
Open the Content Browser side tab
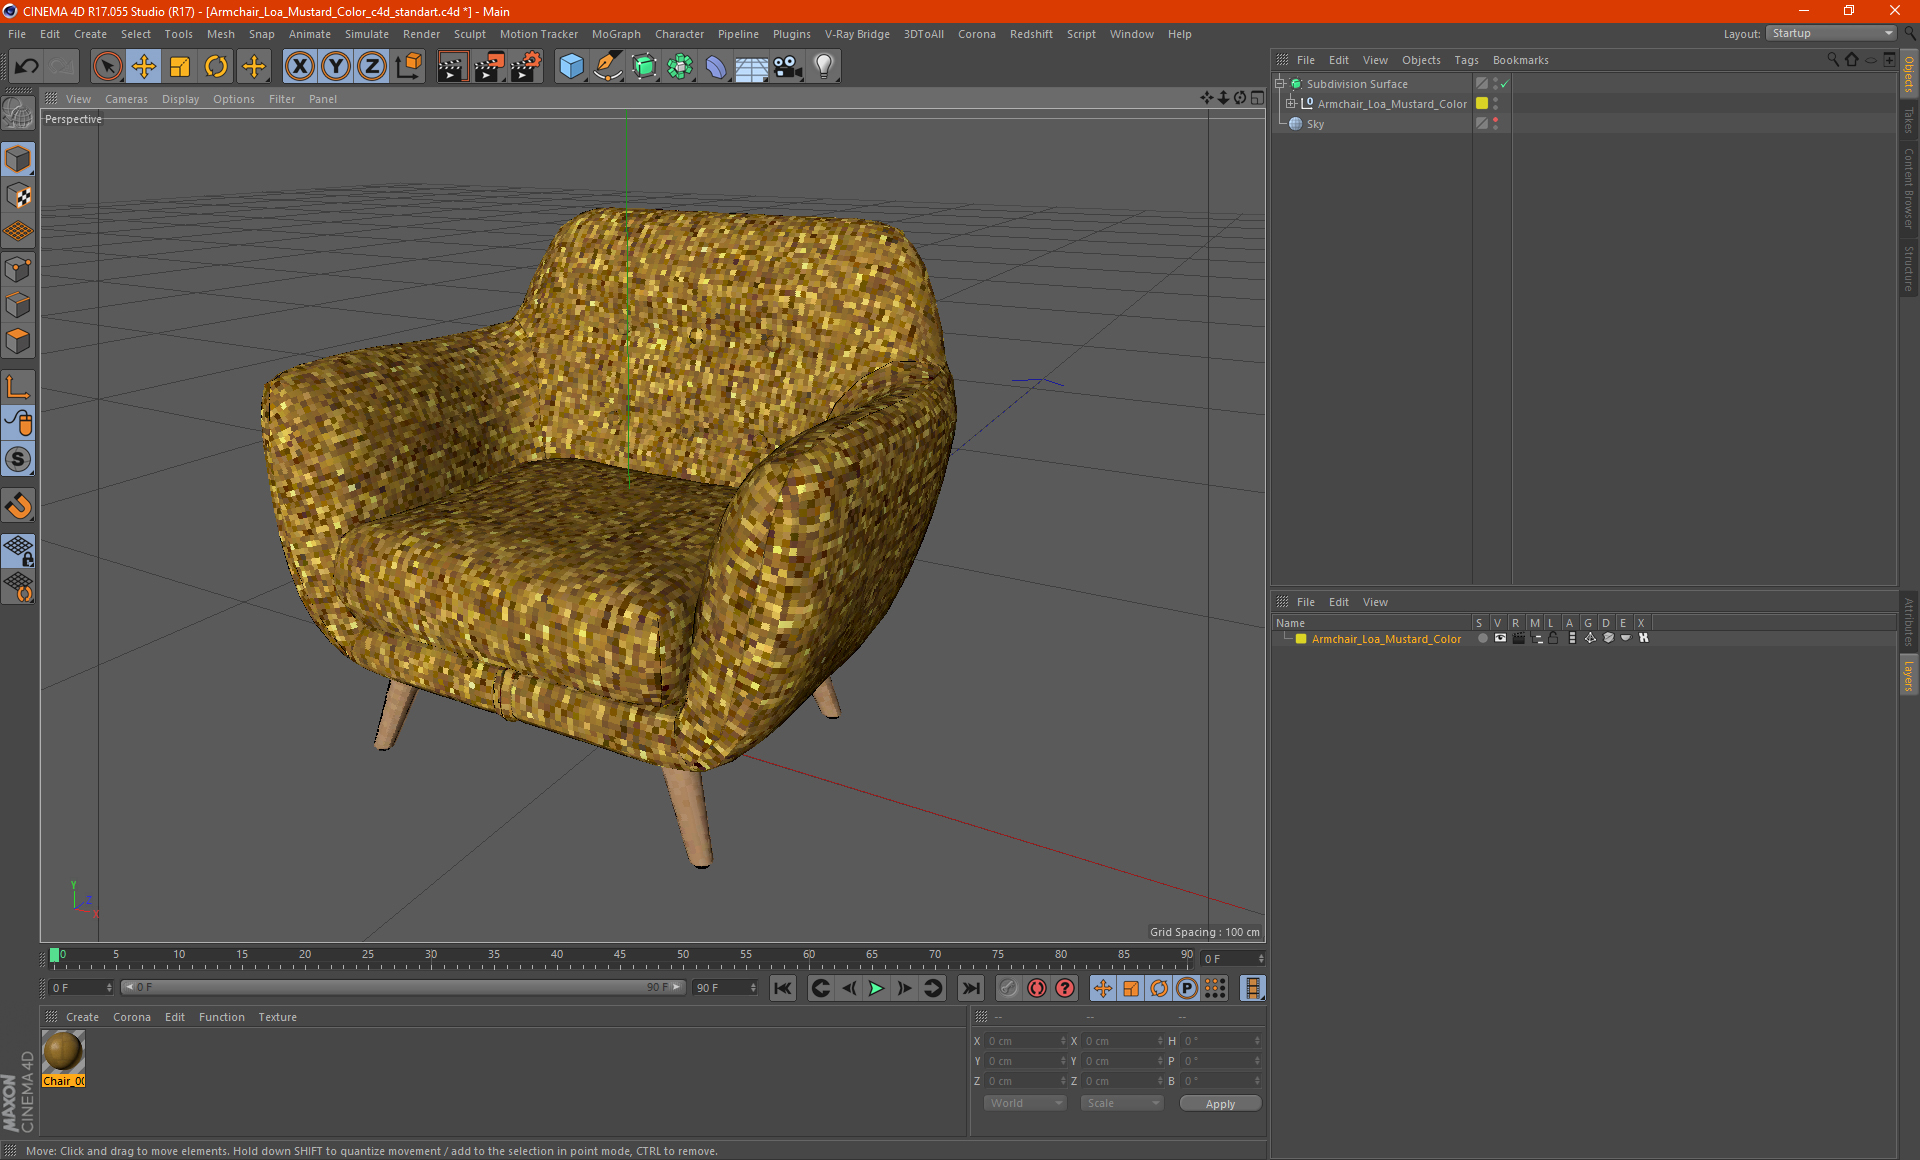point(1908,188)
